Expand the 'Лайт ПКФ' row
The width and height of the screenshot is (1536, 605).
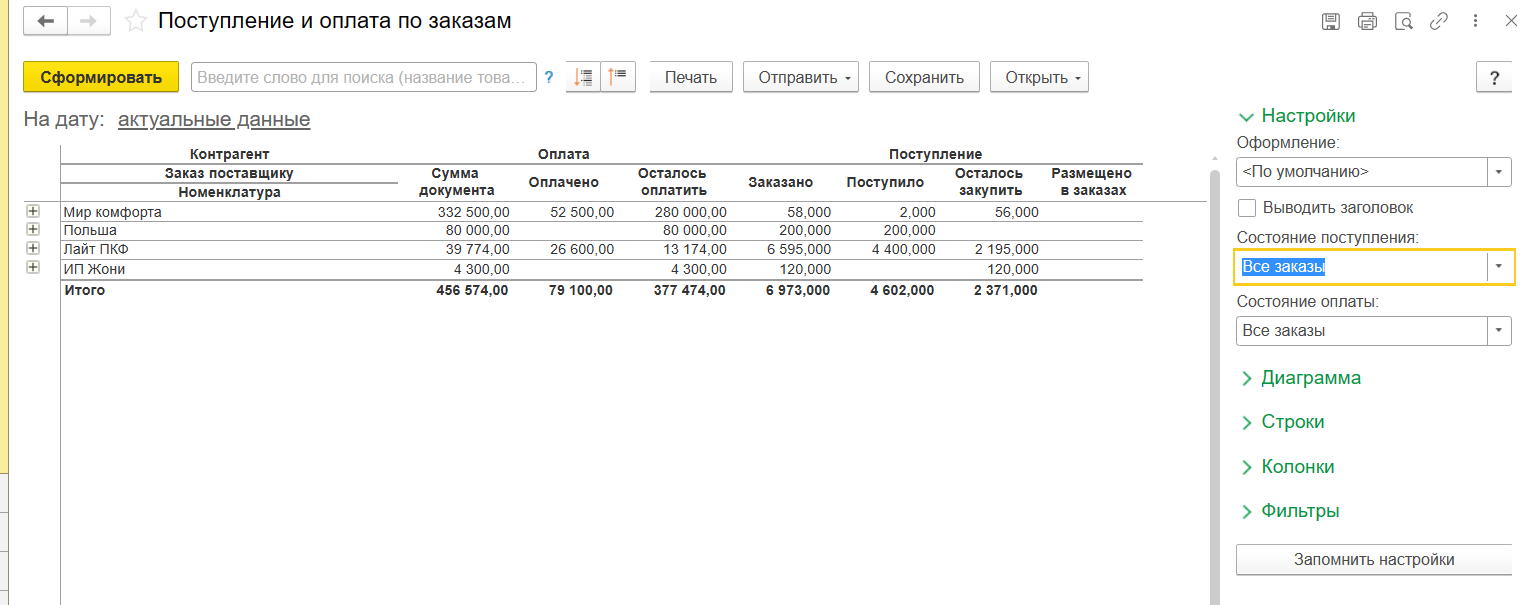33,248
